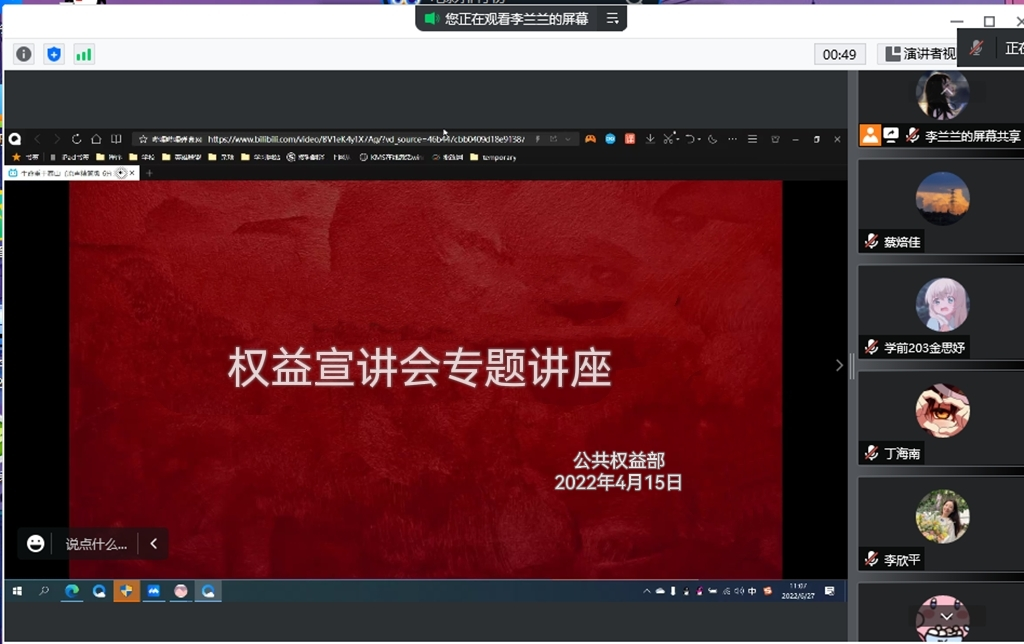Expand more participants with the down chevron

pyautogui.click(x=946, y=616)
